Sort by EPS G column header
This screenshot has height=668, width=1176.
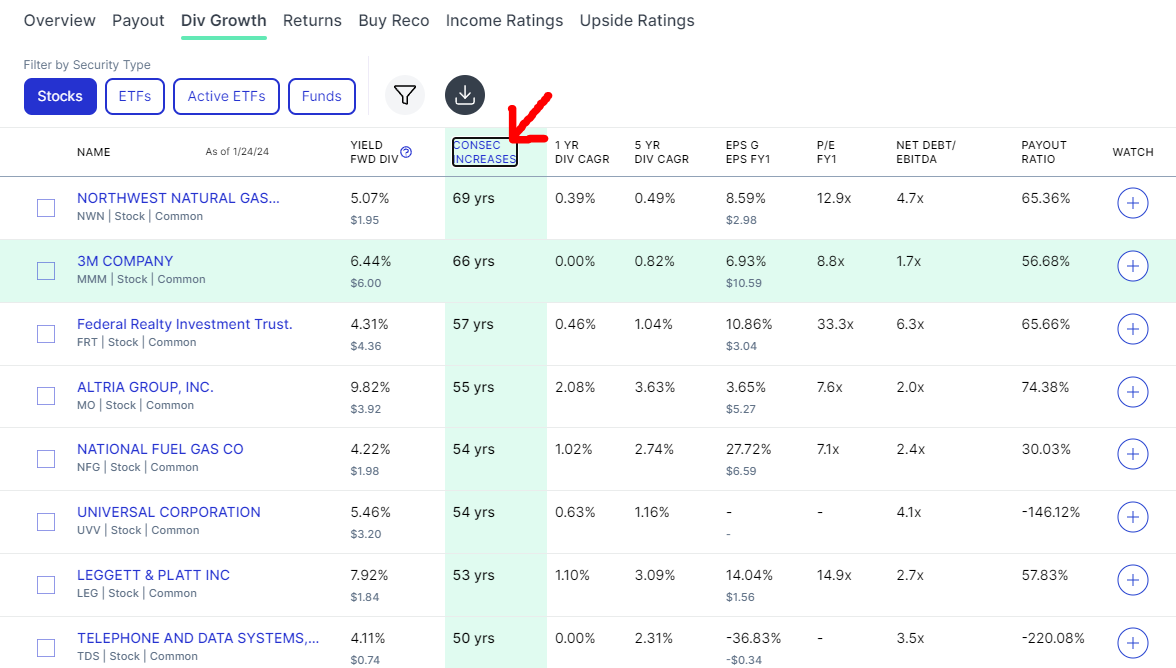tap(748, 152)
